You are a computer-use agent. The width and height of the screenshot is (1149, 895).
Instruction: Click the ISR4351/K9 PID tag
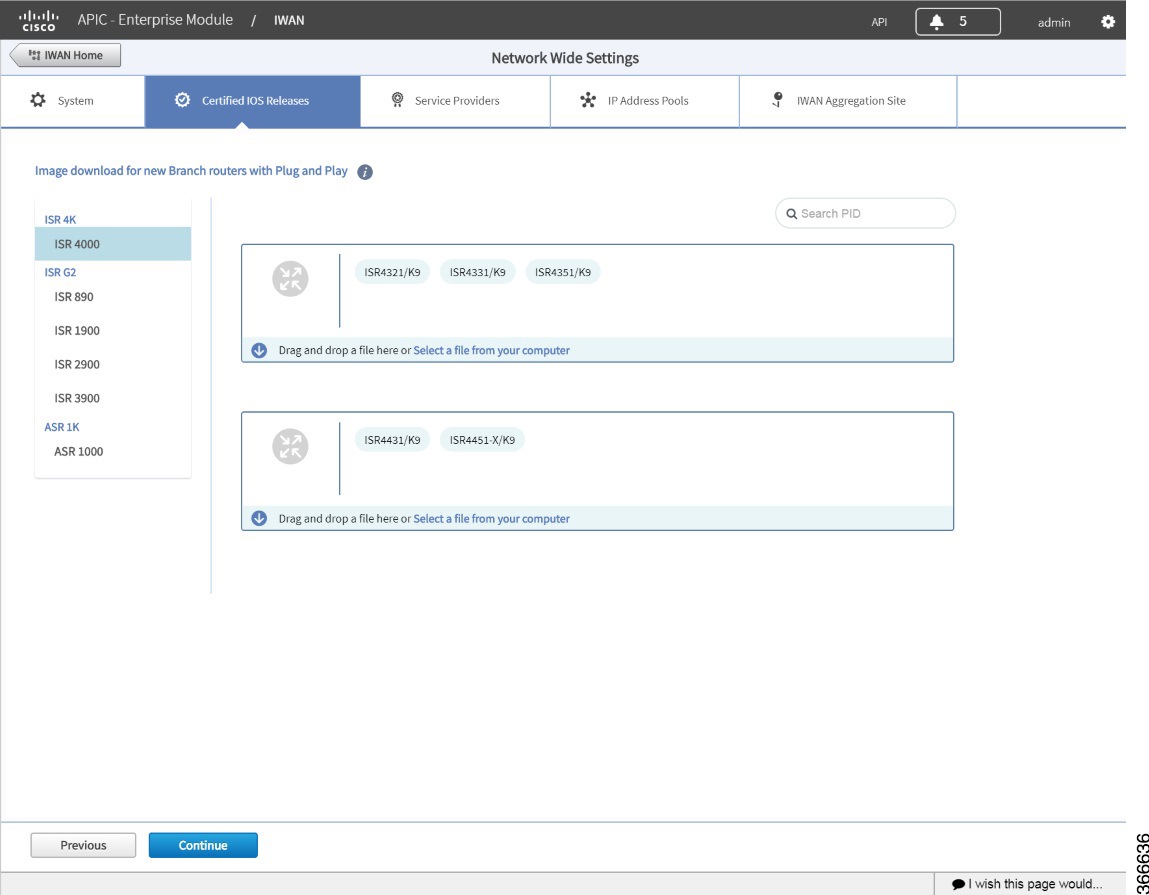[x=563, y=272]
